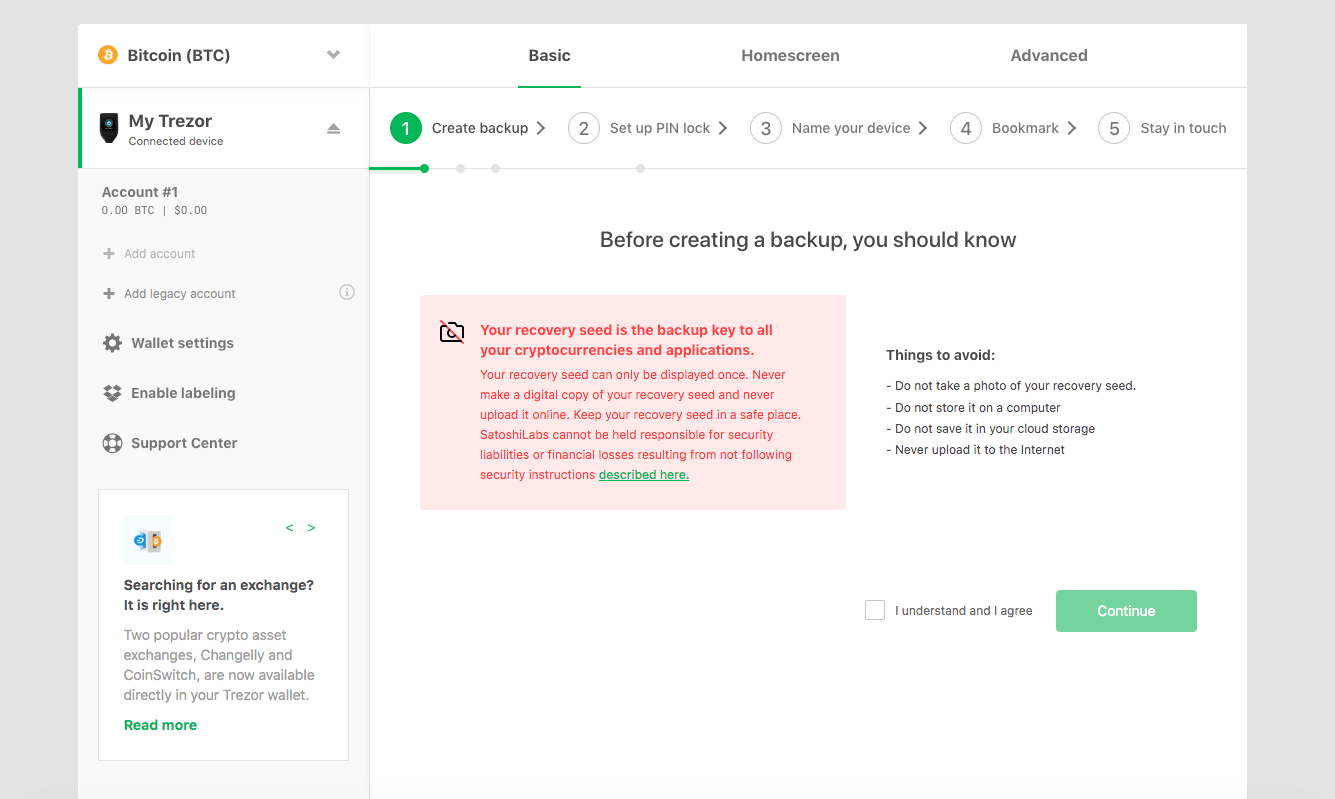The width and height of the screenshot is (1335, 799).
Task: Click step 3 circle for Name your device
Action: pyautogui.click(x=766, y=128)
